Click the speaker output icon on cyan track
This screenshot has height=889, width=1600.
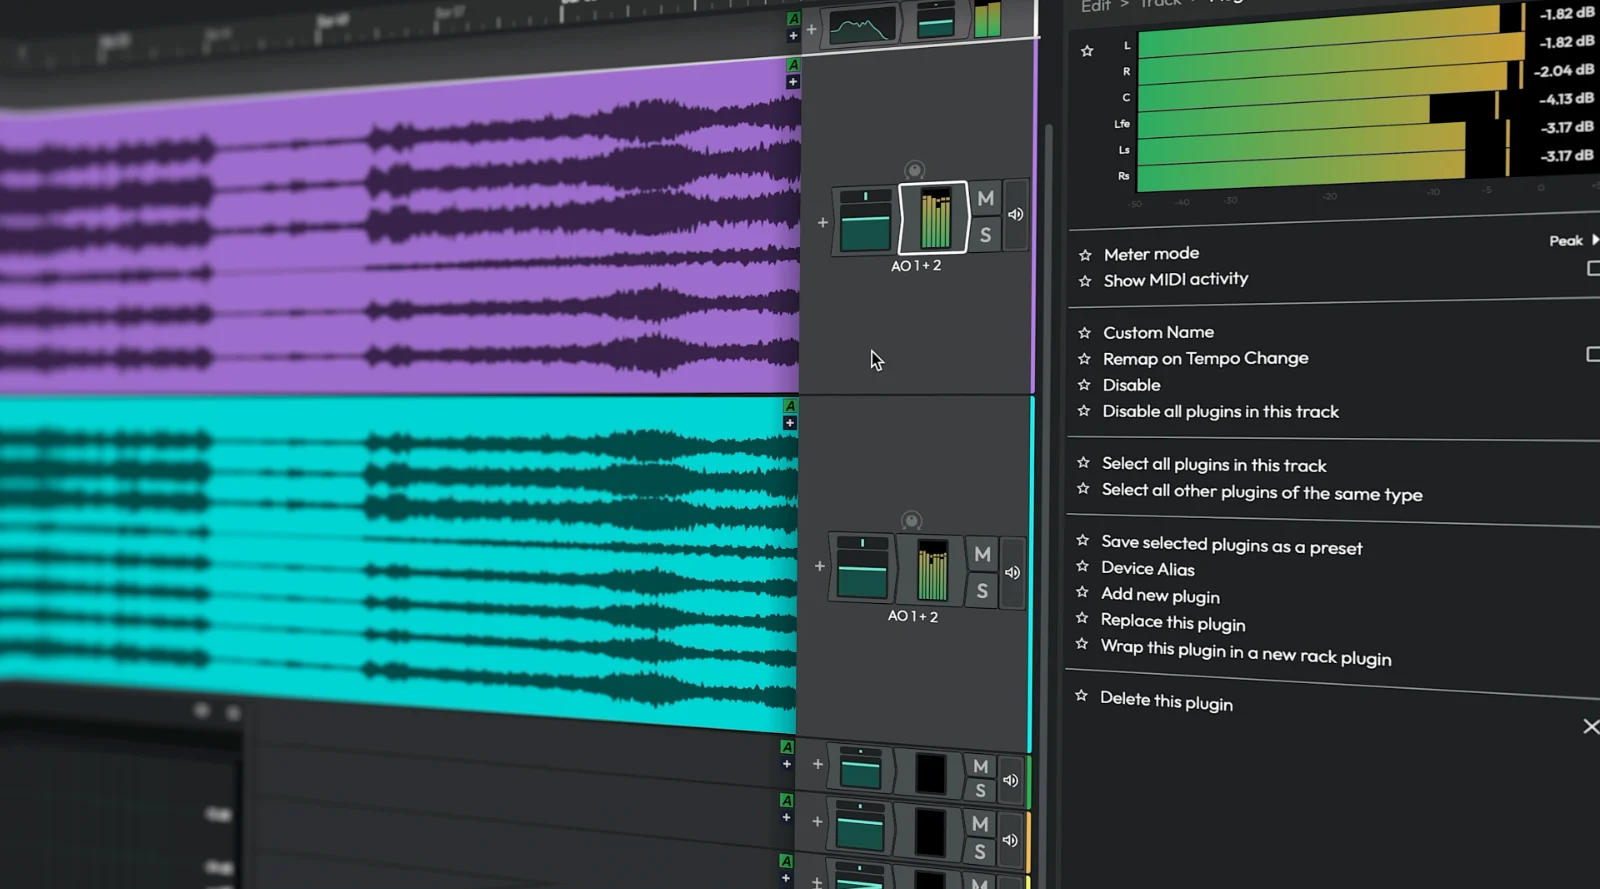point(1012,572)
